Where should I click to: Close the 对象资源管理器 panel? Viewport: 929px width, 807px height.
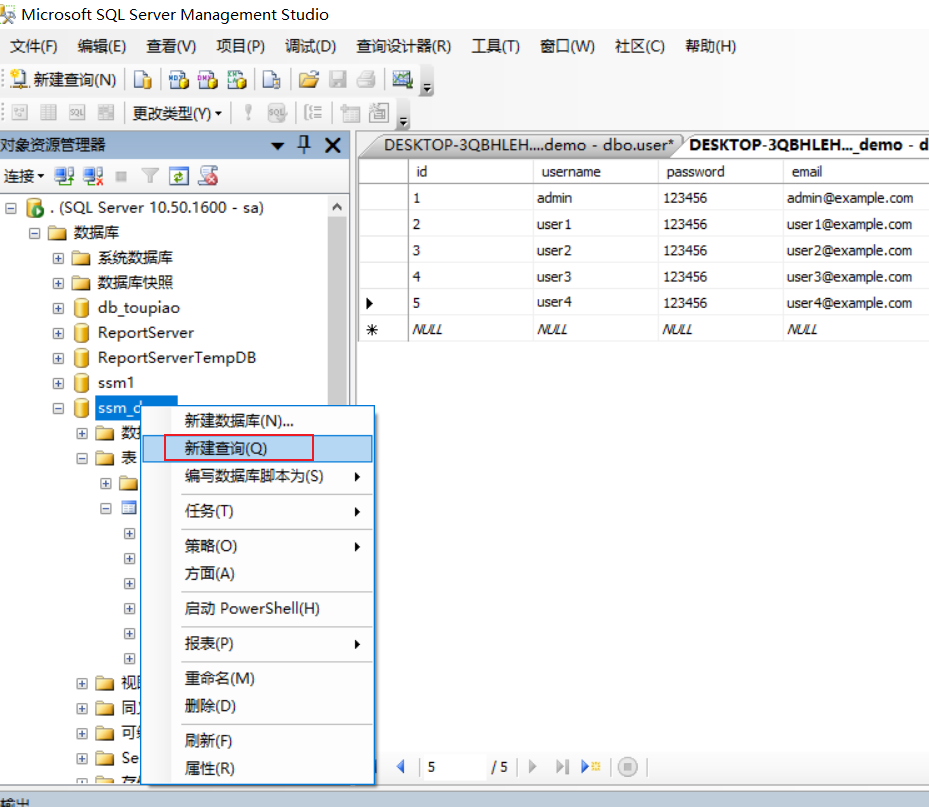(333, 145)
